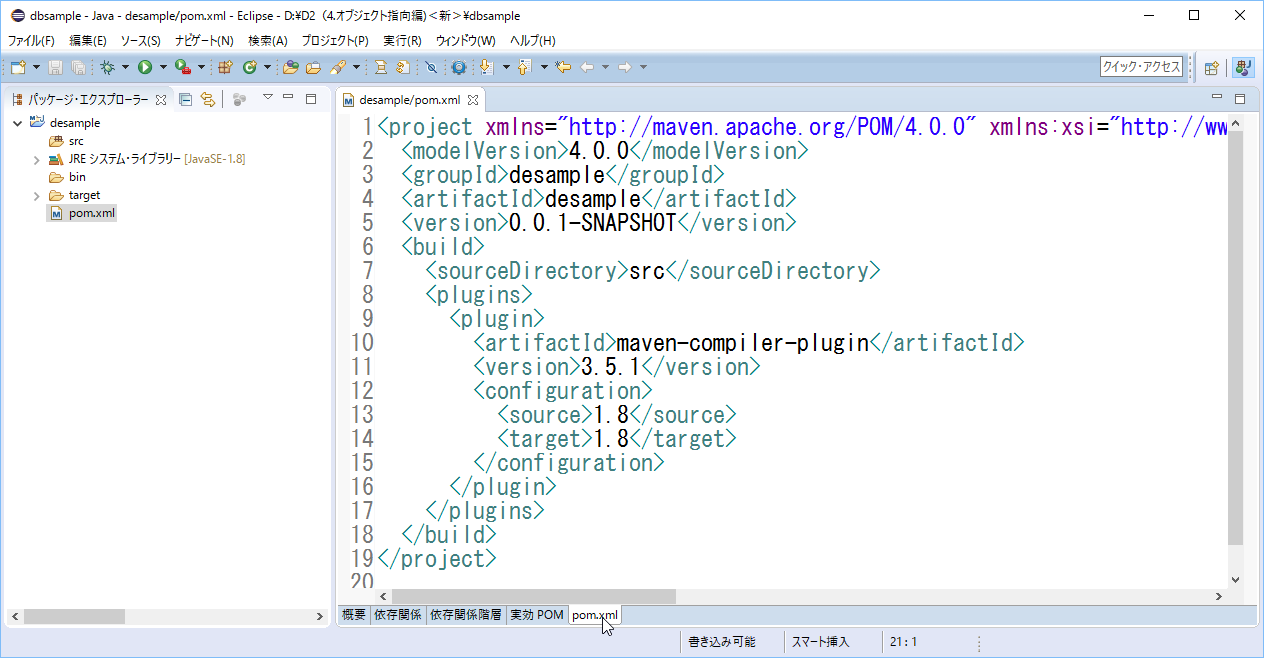
Task: Click the green Run button icon
Action: [x=145, y=67]
